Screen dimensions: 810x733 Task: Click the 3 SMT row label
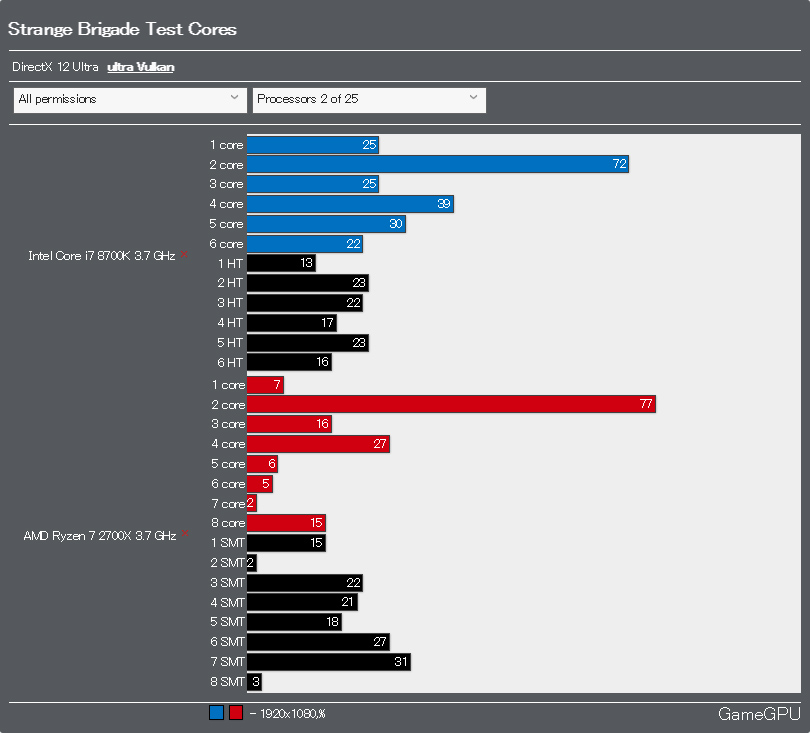click(x=228, y=583)
